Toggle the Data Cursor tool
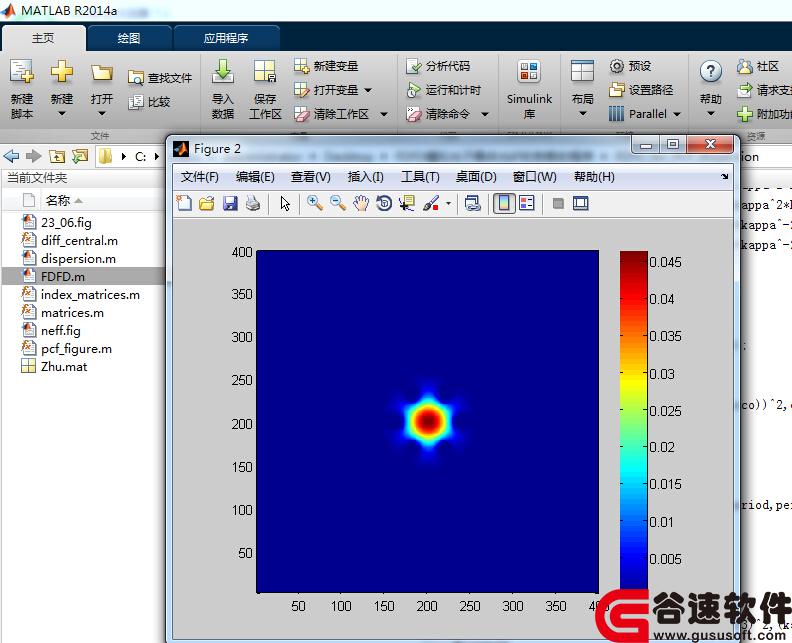The width and height of the screenshot is (792, 643). click(x=407, y=204)
